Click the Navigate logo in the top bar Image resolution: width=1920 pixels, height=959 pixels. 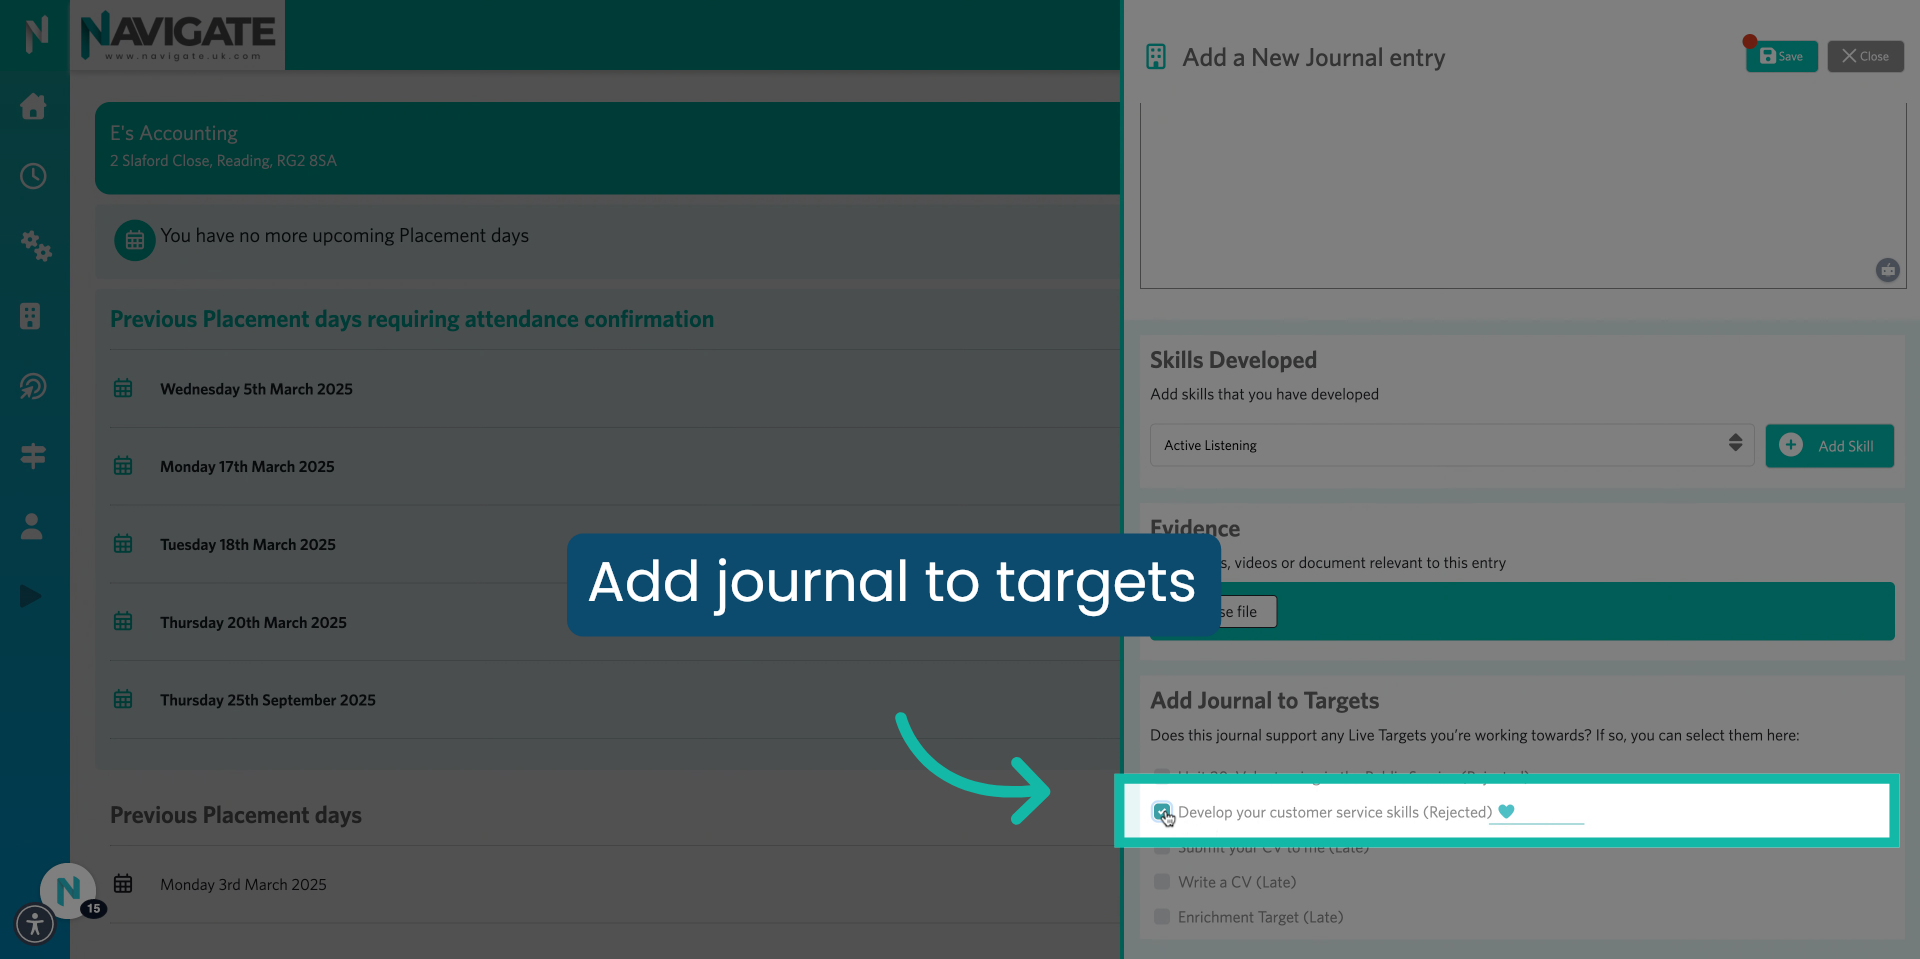(179, 35)
